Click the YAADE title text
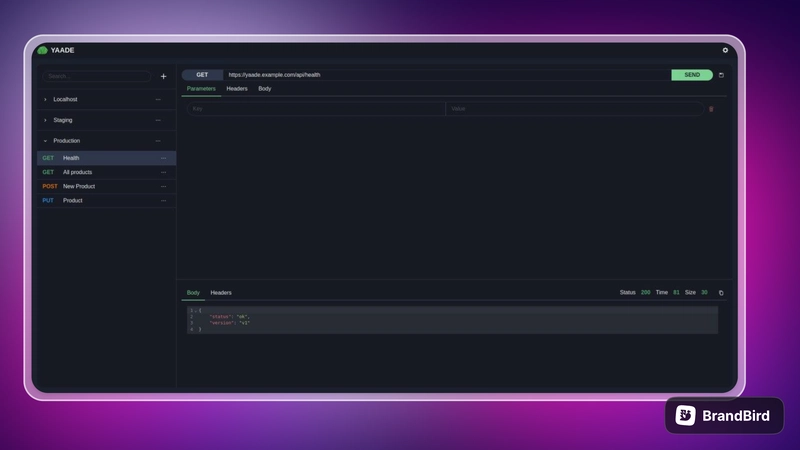 pos(63,50)
